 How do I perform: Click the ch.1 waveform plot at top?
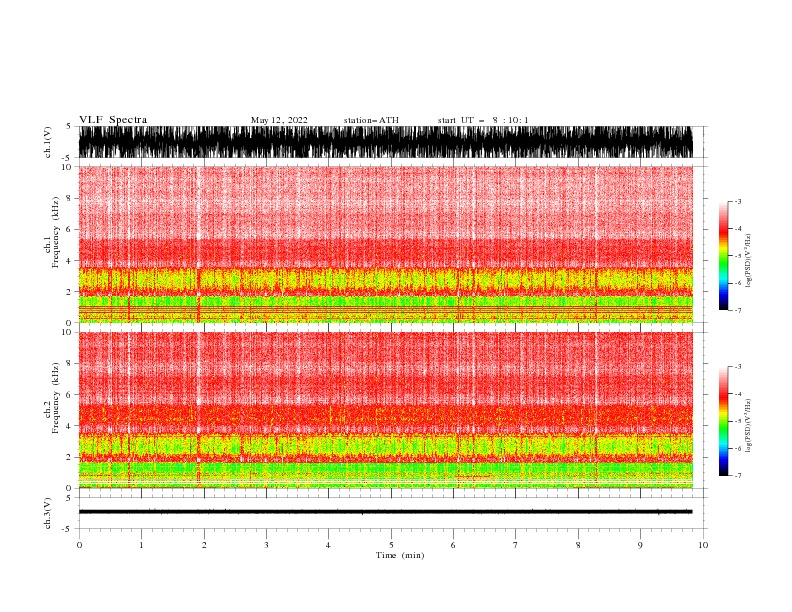pyautogui.click(x=386, y=142)
